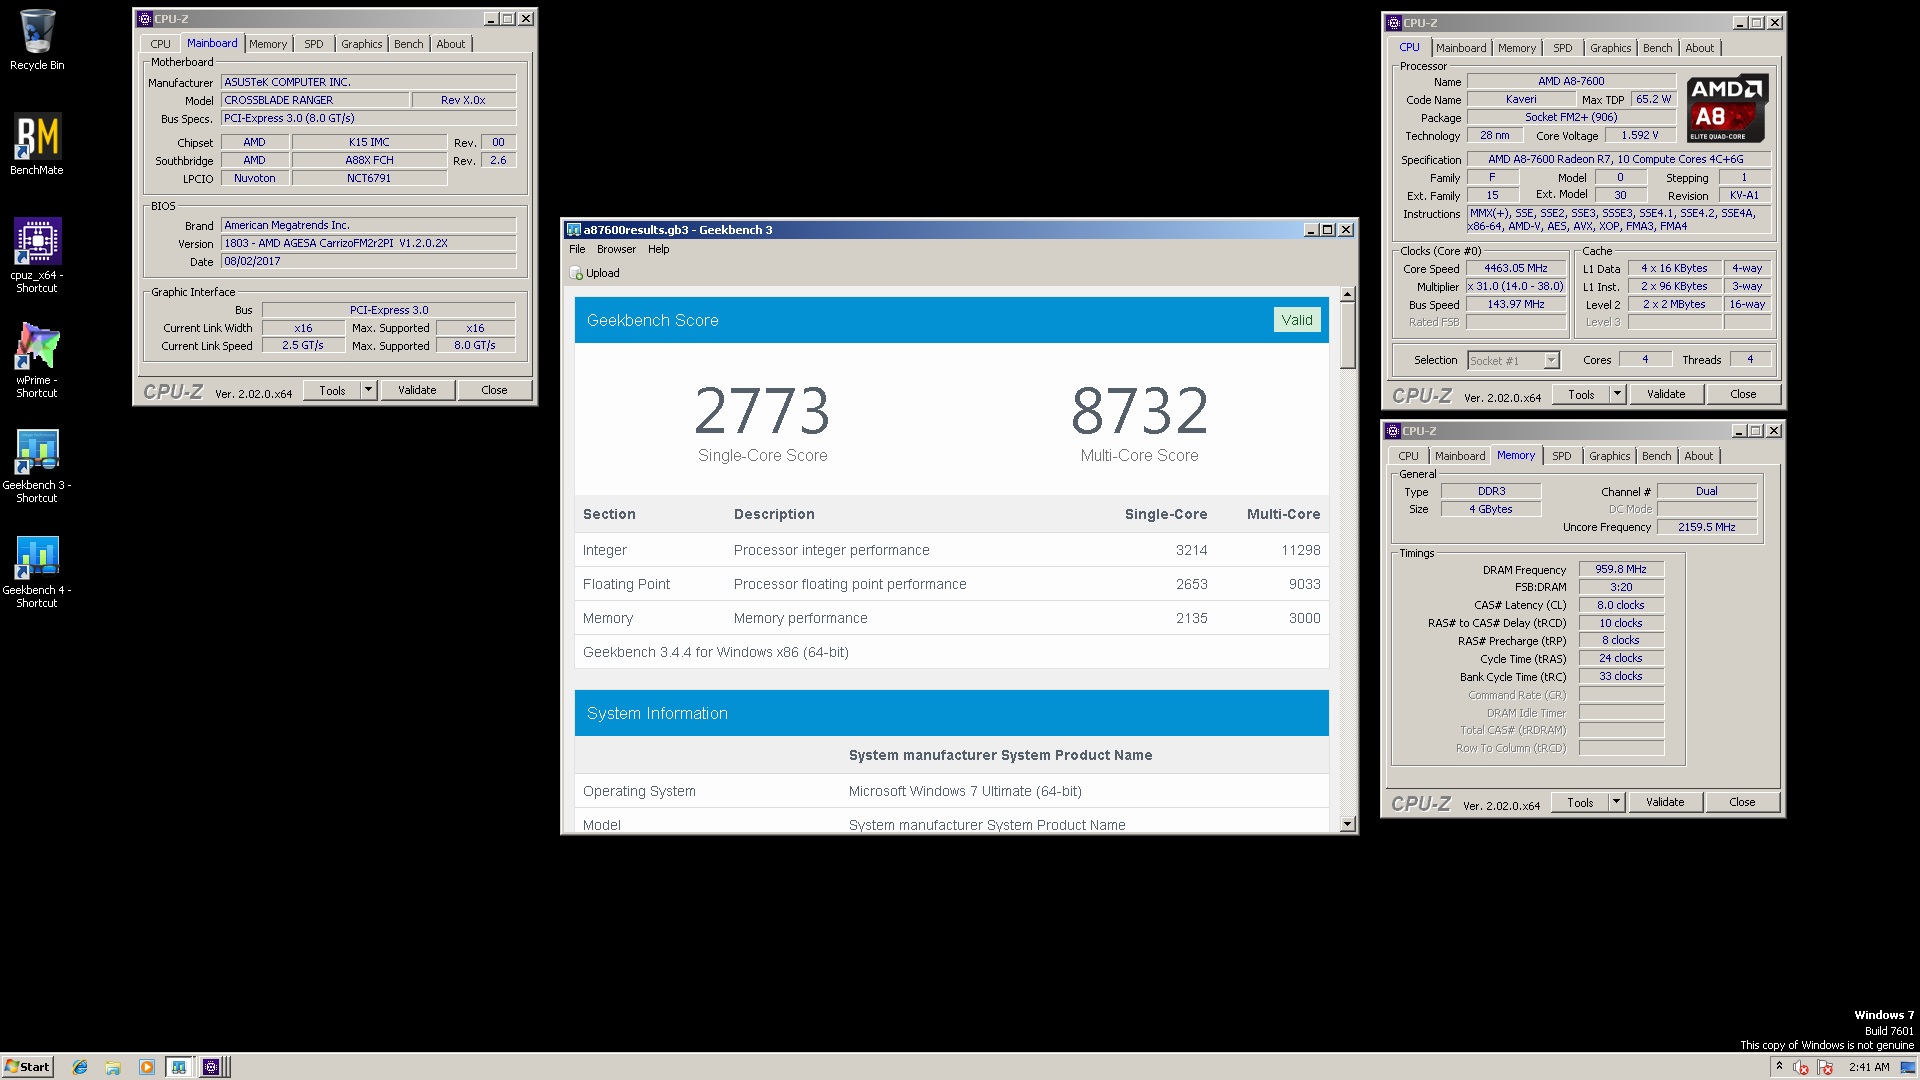
Task: Show hidden tray icons
Action: point(1779,1067)
